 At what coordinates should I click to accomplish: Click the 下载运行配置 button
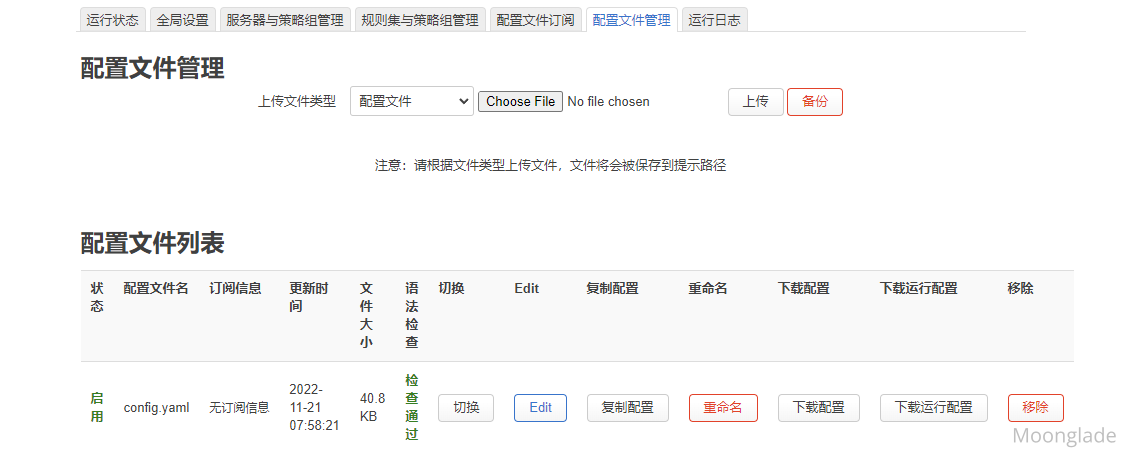click(933, 408)
